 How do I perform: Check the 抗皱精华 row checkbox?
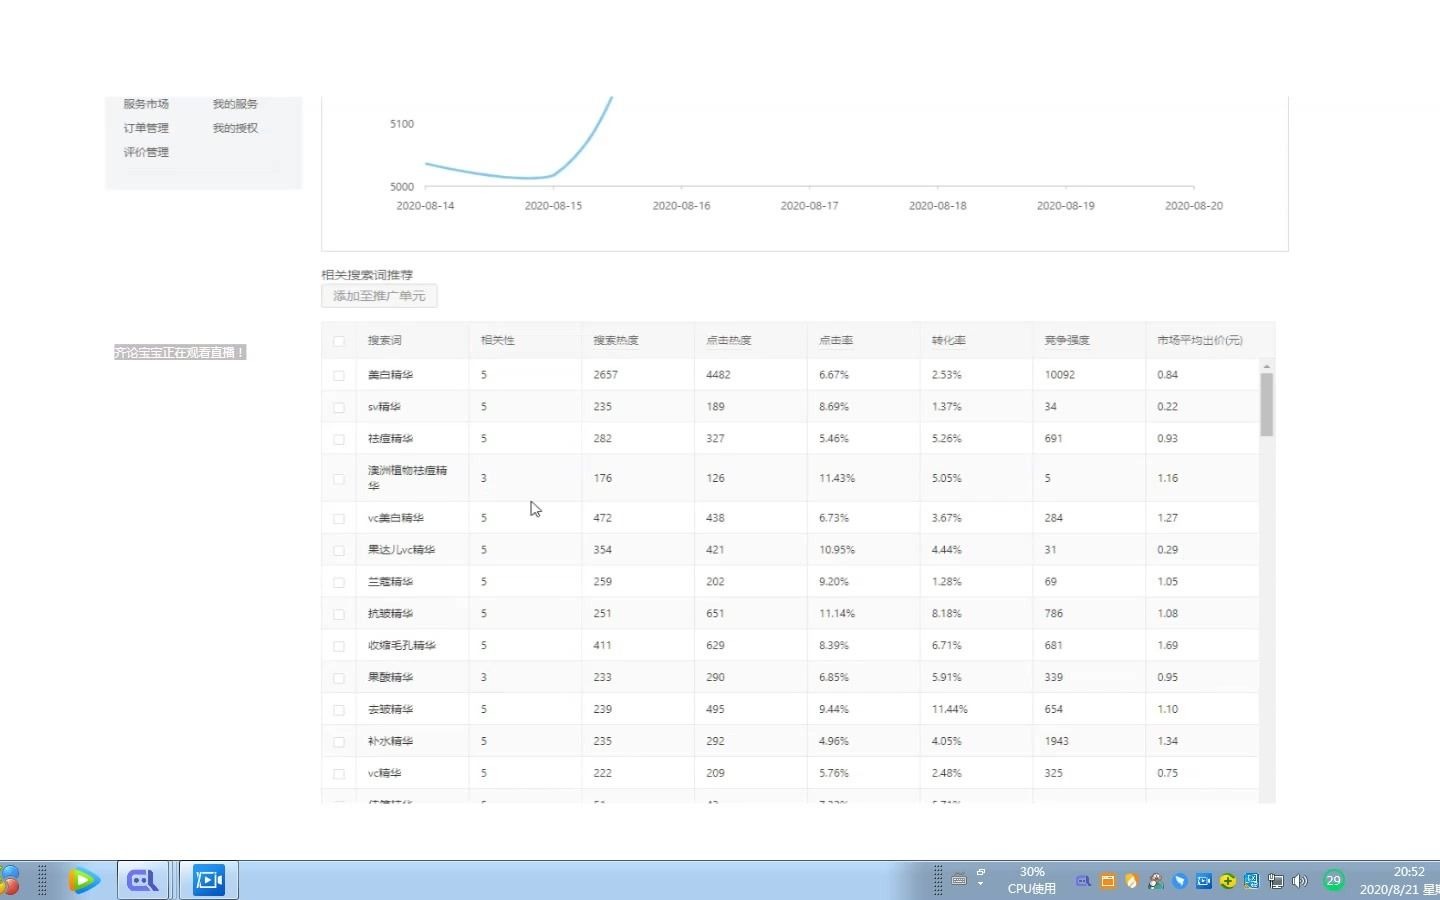coord(339,615)
